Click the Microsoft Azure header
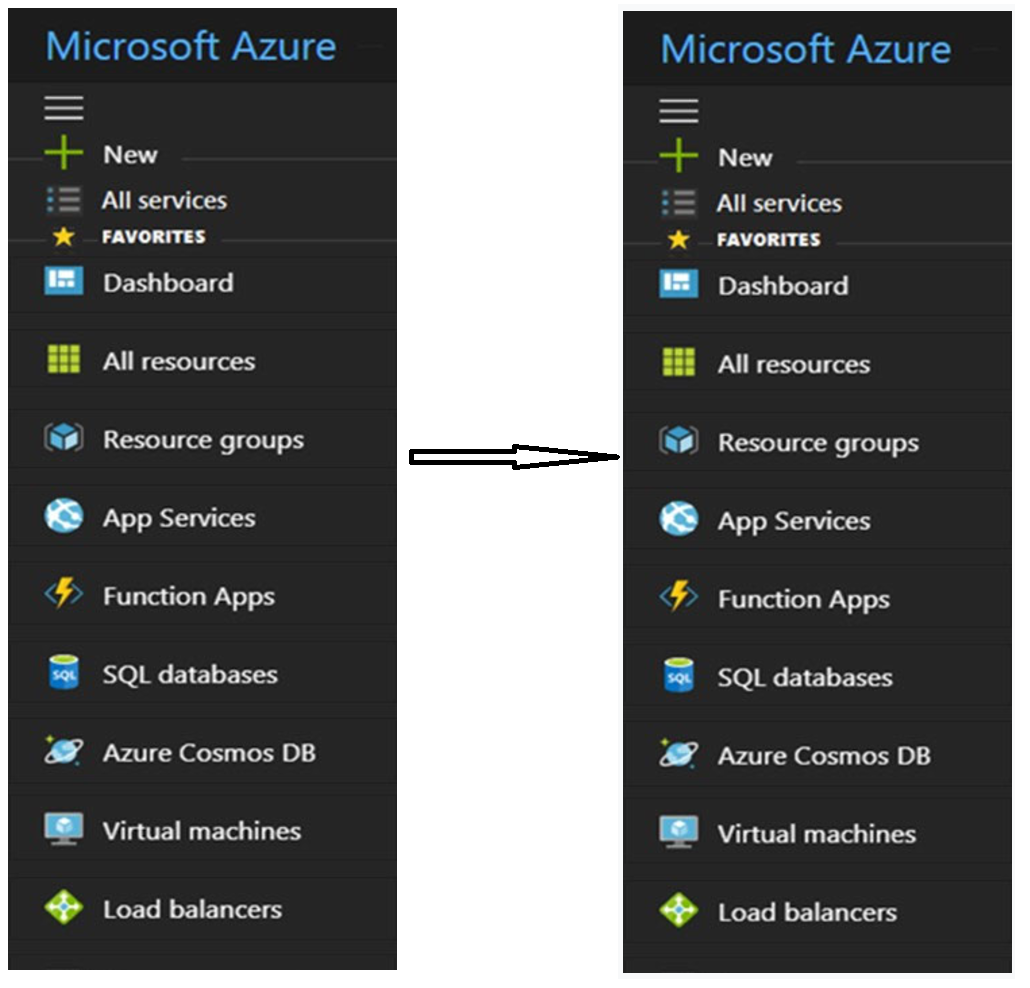Viewport: 1030px width, 988px height. pyautogui.click(x=192, y=45)
